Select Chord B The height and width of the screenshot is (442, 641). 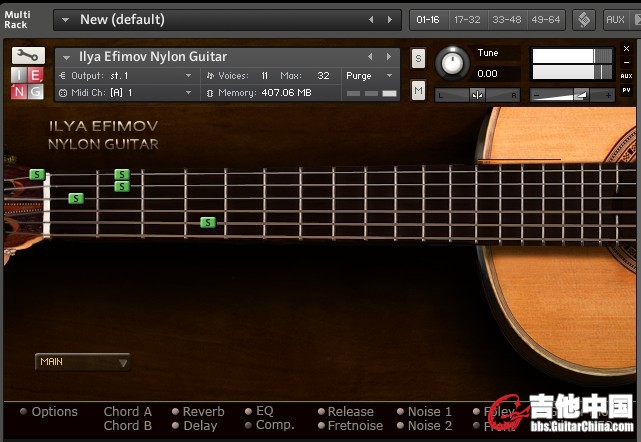[128, 426]
